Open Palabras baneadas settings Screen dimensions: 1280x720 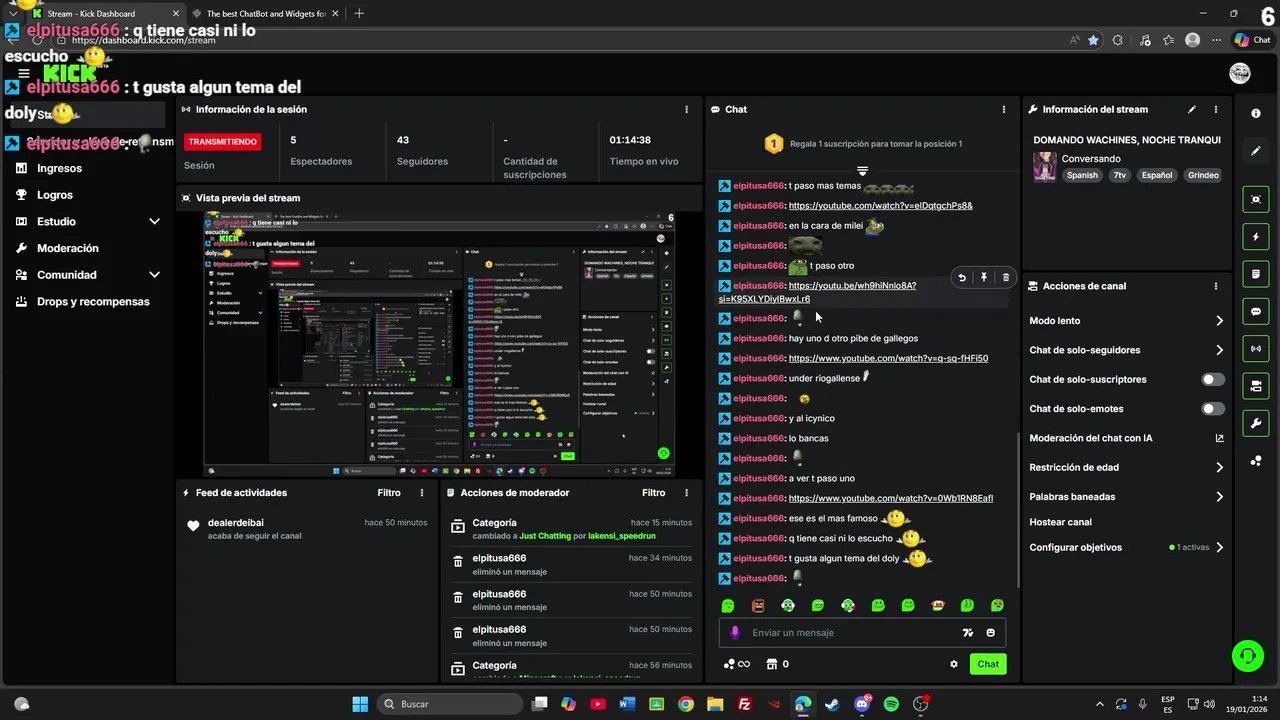1127,497
